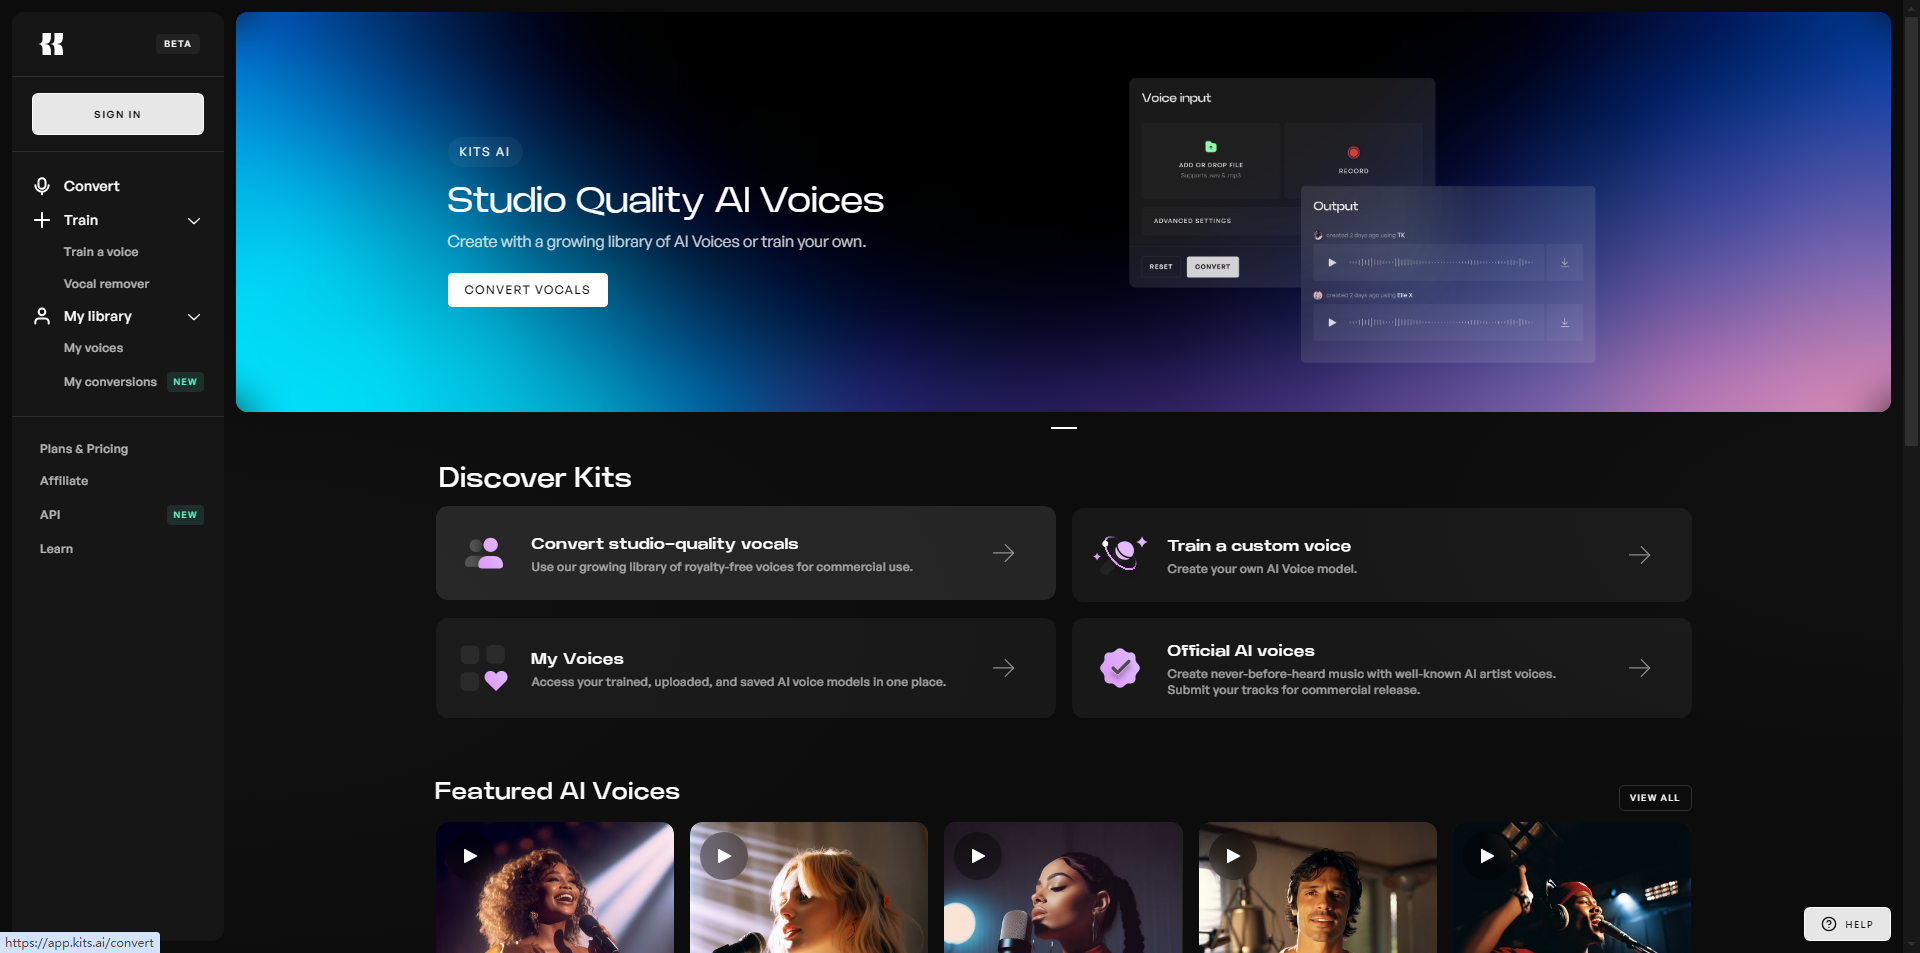1920x953 pixels.
Task: Play the first featured voice with curly-haired singer
Action: pyautogui.click(x=470, y=856)
